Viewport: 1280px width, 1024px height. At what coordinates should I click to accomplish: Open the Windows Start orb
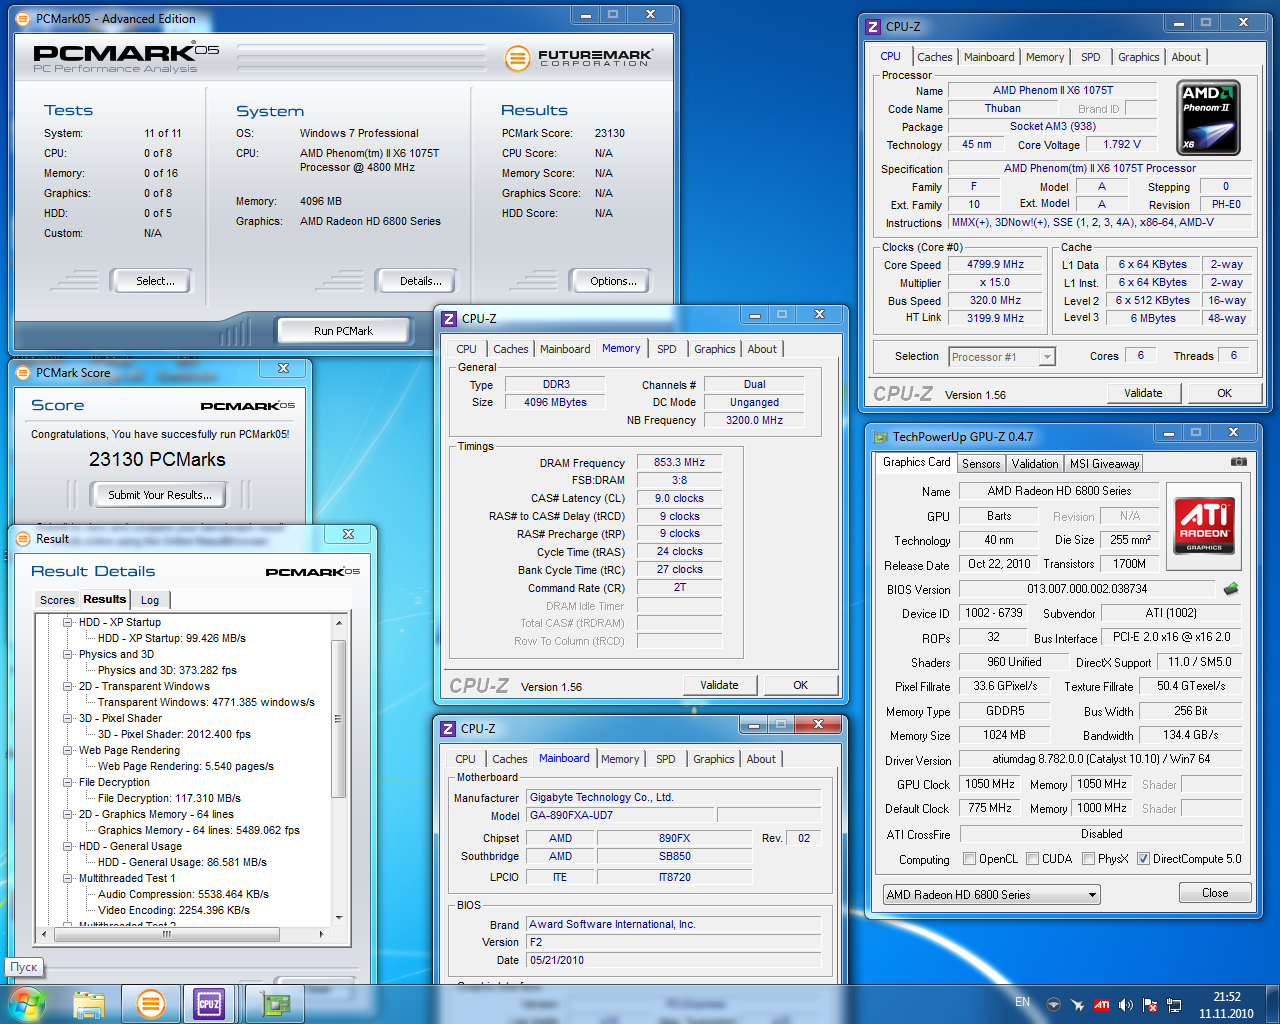[x=27, y=1003]
